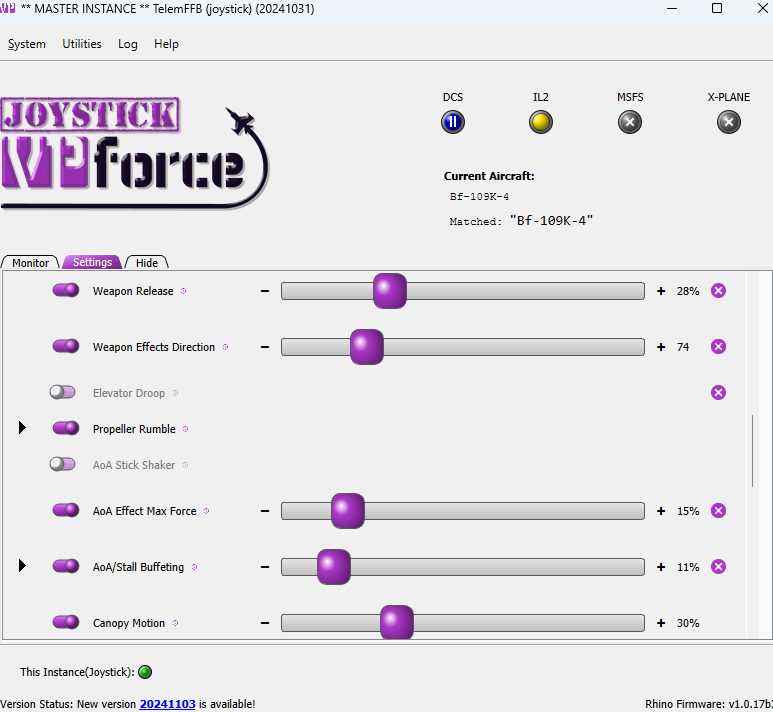The height and width of the screenshot is (712, 773).
Task: Reset AoA/Stall Buffeting with purple X
Action: tap(718, 567)
